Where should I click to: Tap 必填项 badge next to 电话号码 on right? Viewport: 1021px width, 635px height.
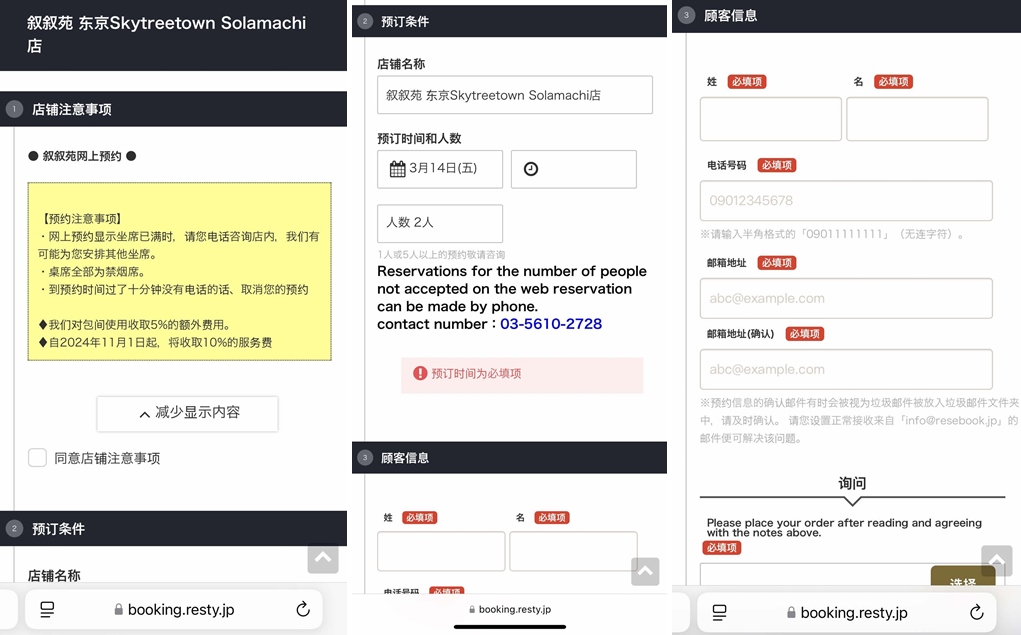click(777, 165)
